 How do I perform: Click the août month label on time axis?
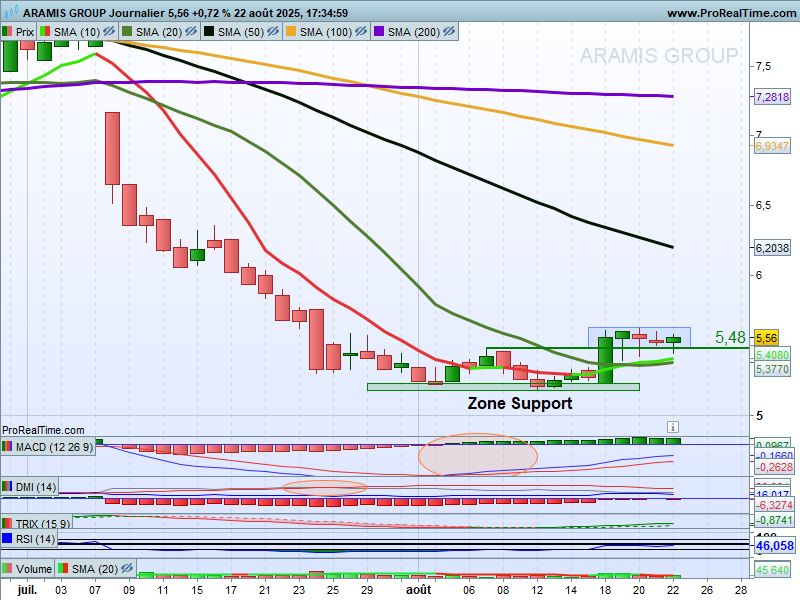418,590
